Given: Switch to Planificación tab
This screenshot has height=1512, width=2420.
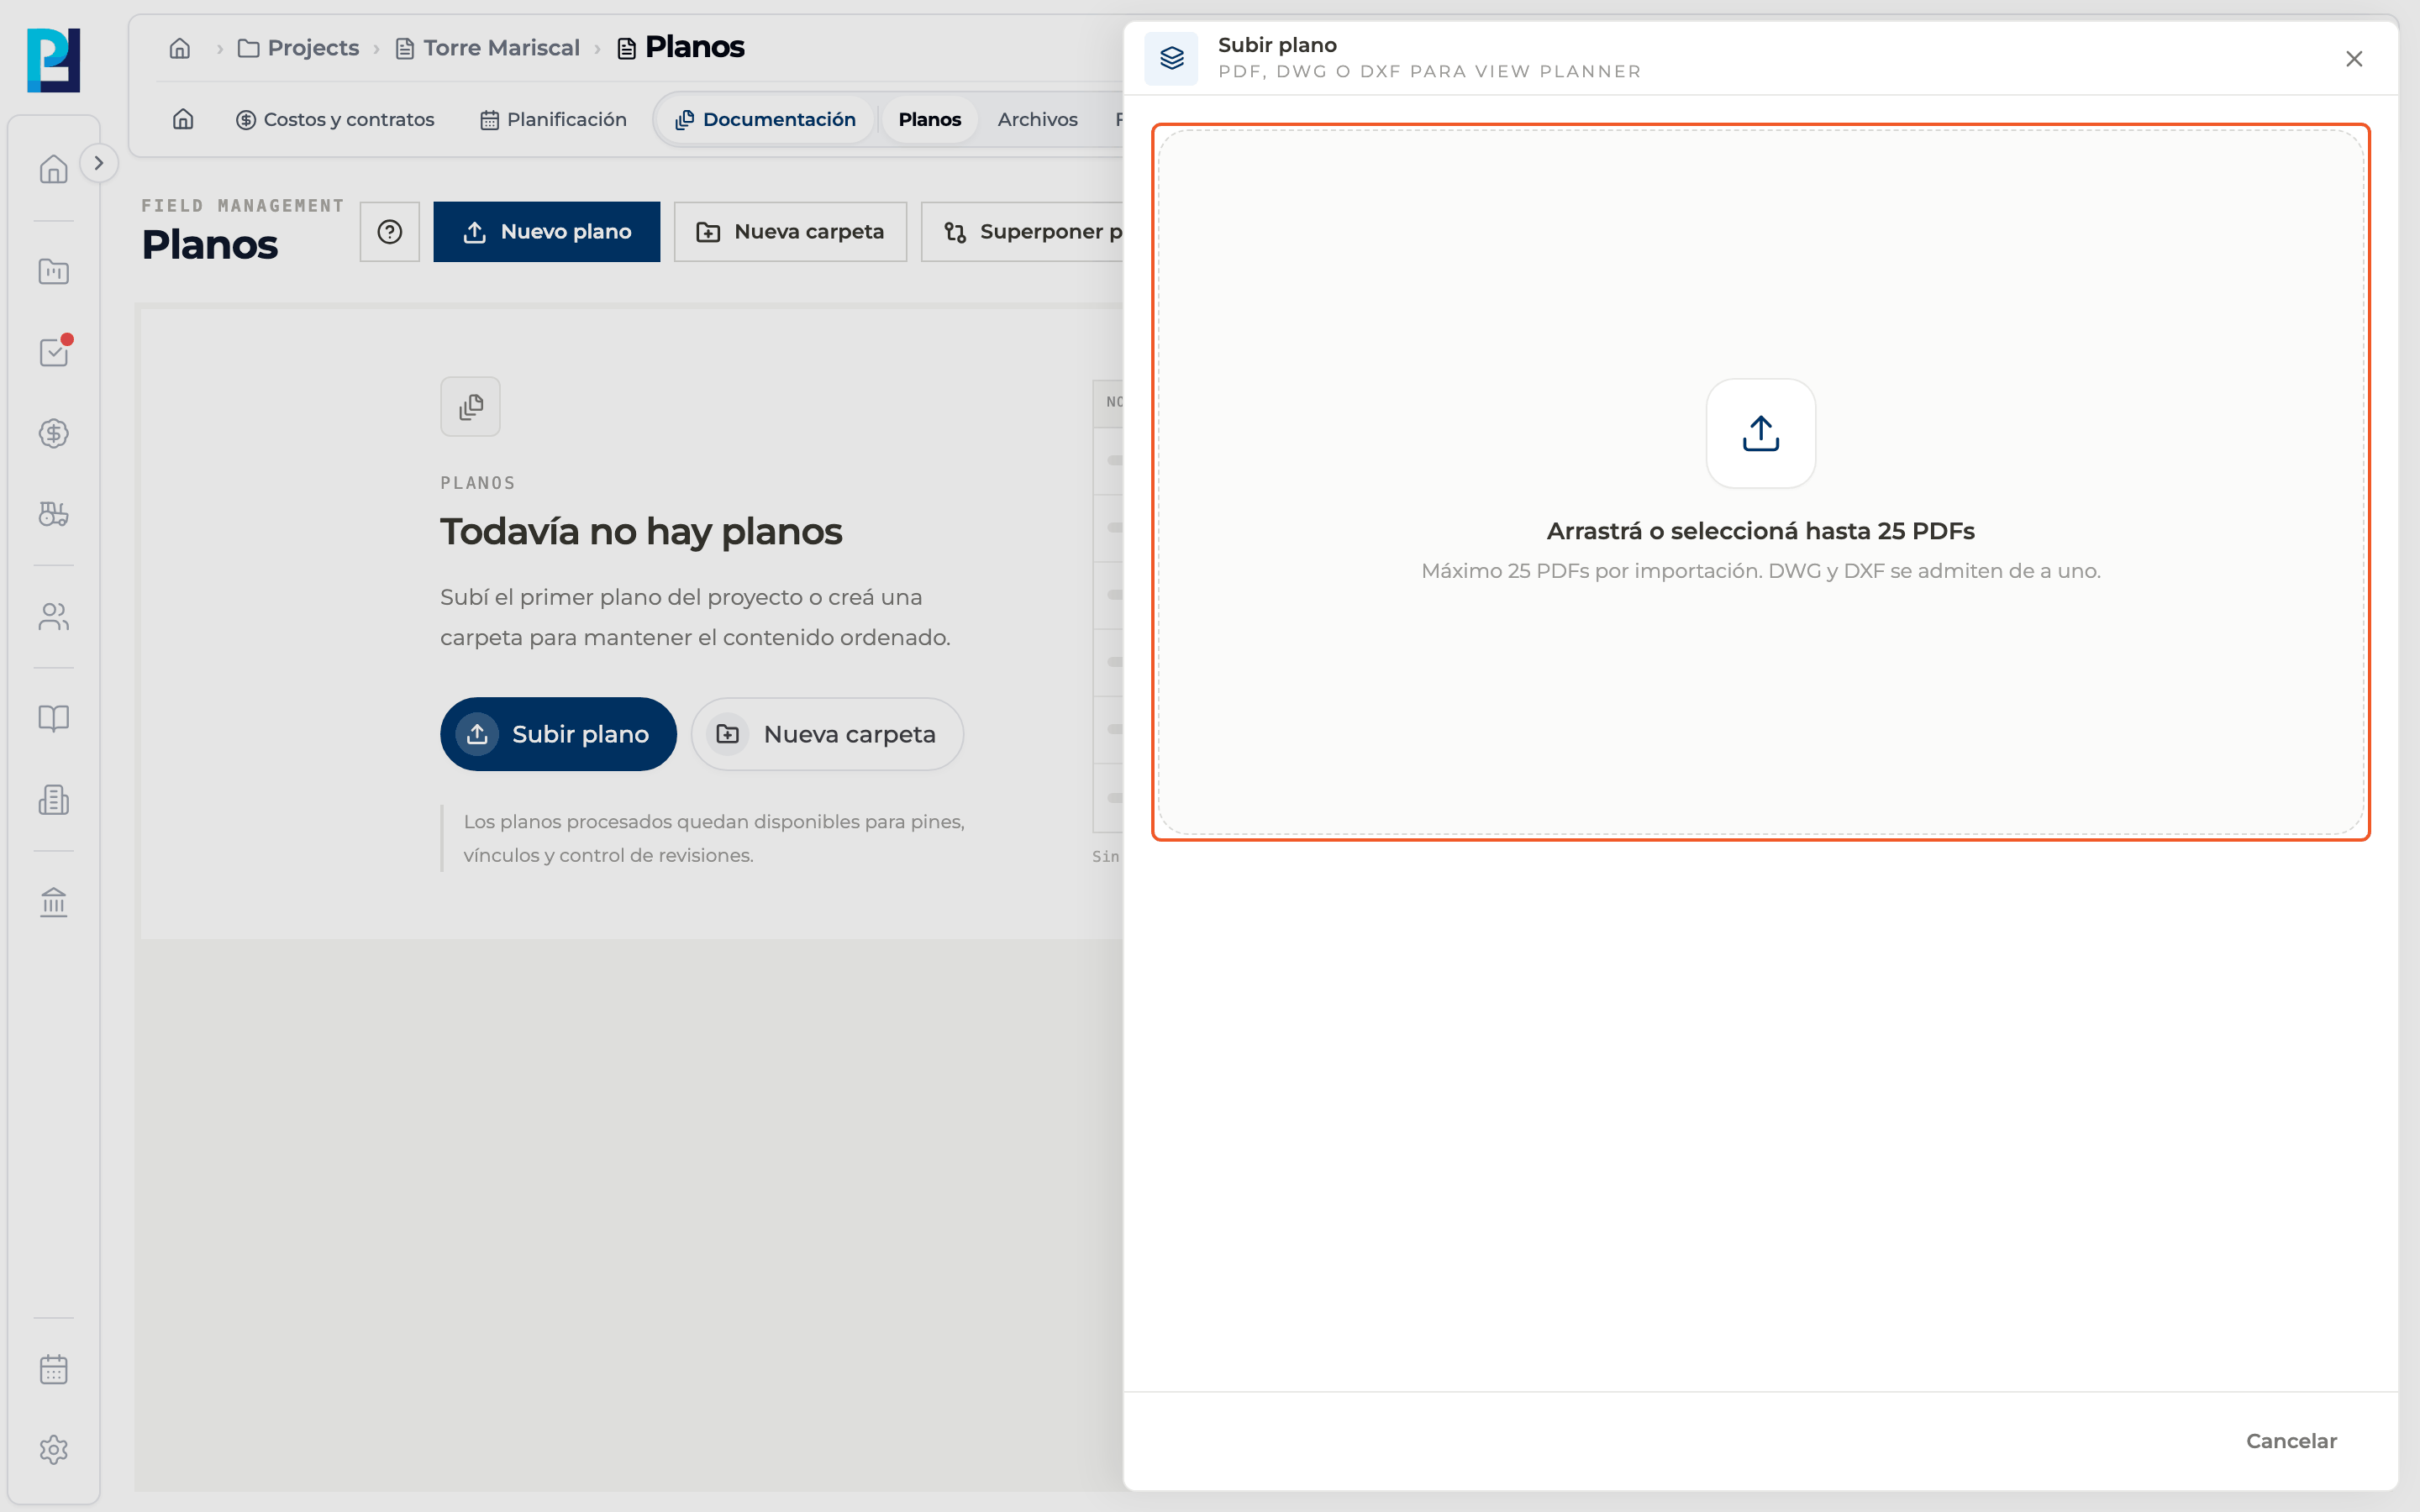Looking at the screenshot, I should pos(553,119).
